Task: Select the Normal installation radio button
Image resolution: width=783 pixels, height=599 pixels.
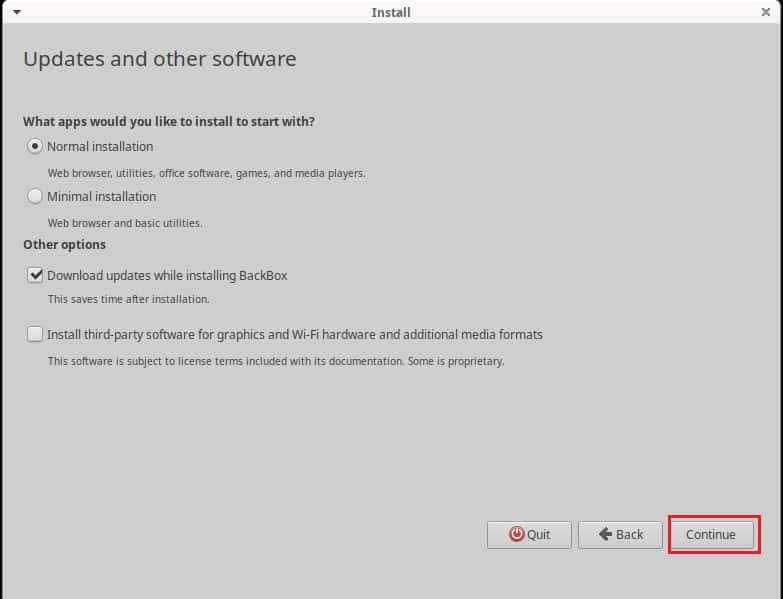Action: 34,147
